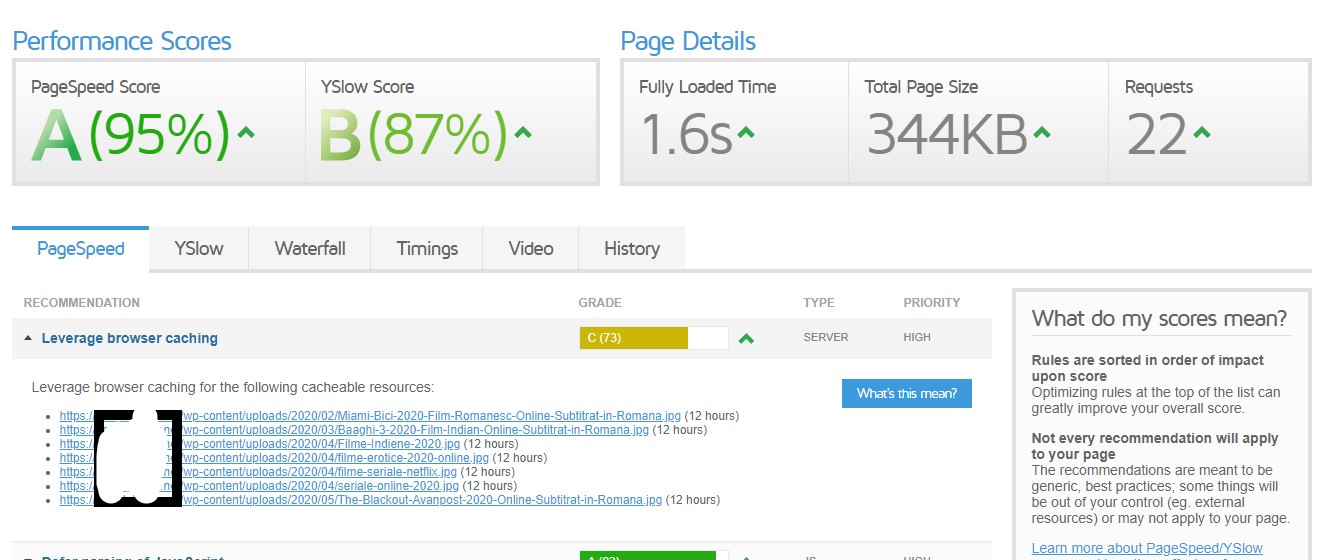Switch to the PageSpeed tab
1328x560 pixels.
point(81,249)
